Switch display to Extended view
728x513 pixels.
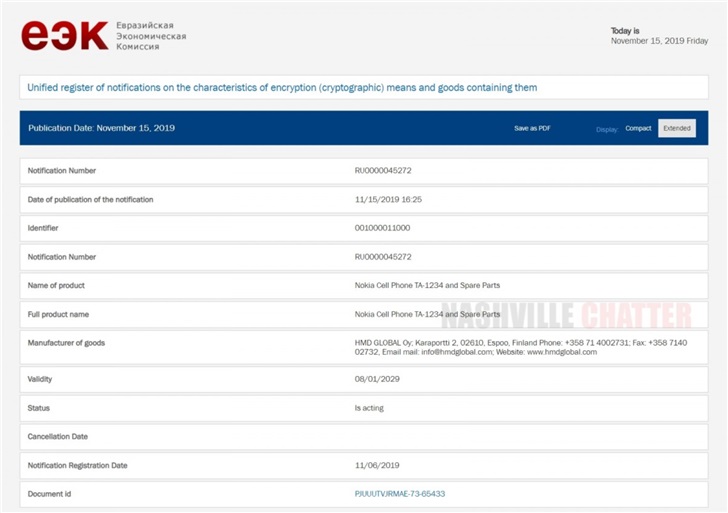pos(677,128)
